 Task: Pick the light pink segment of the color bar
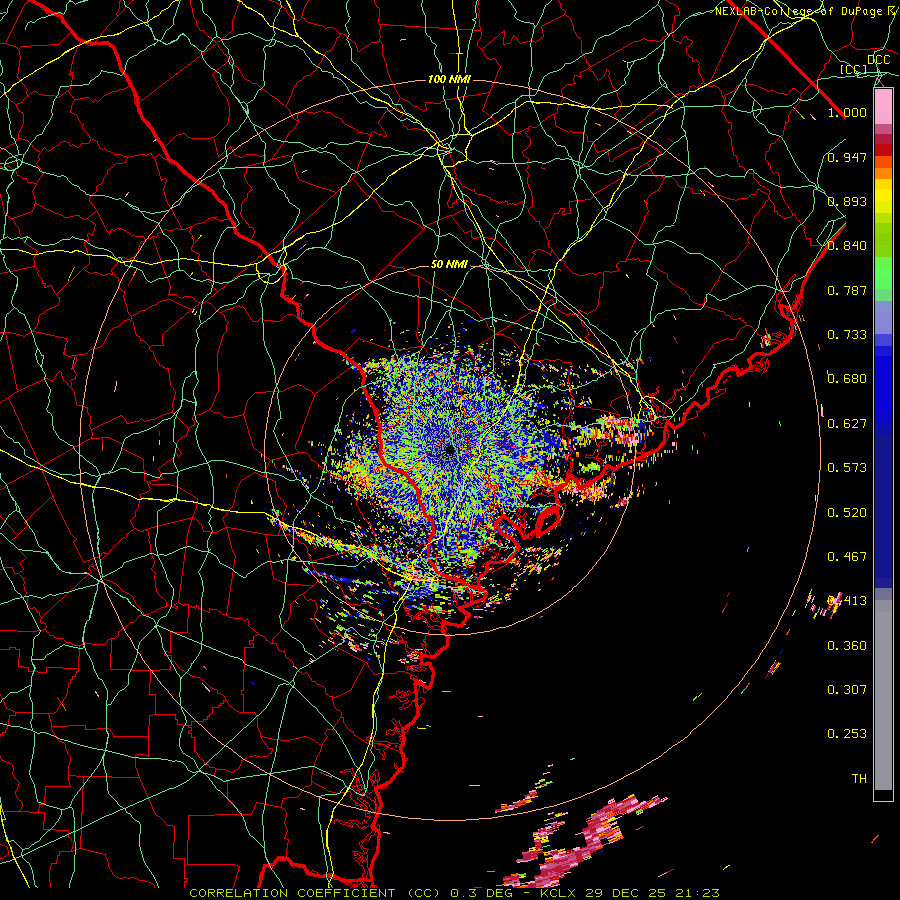coord(883,107)
